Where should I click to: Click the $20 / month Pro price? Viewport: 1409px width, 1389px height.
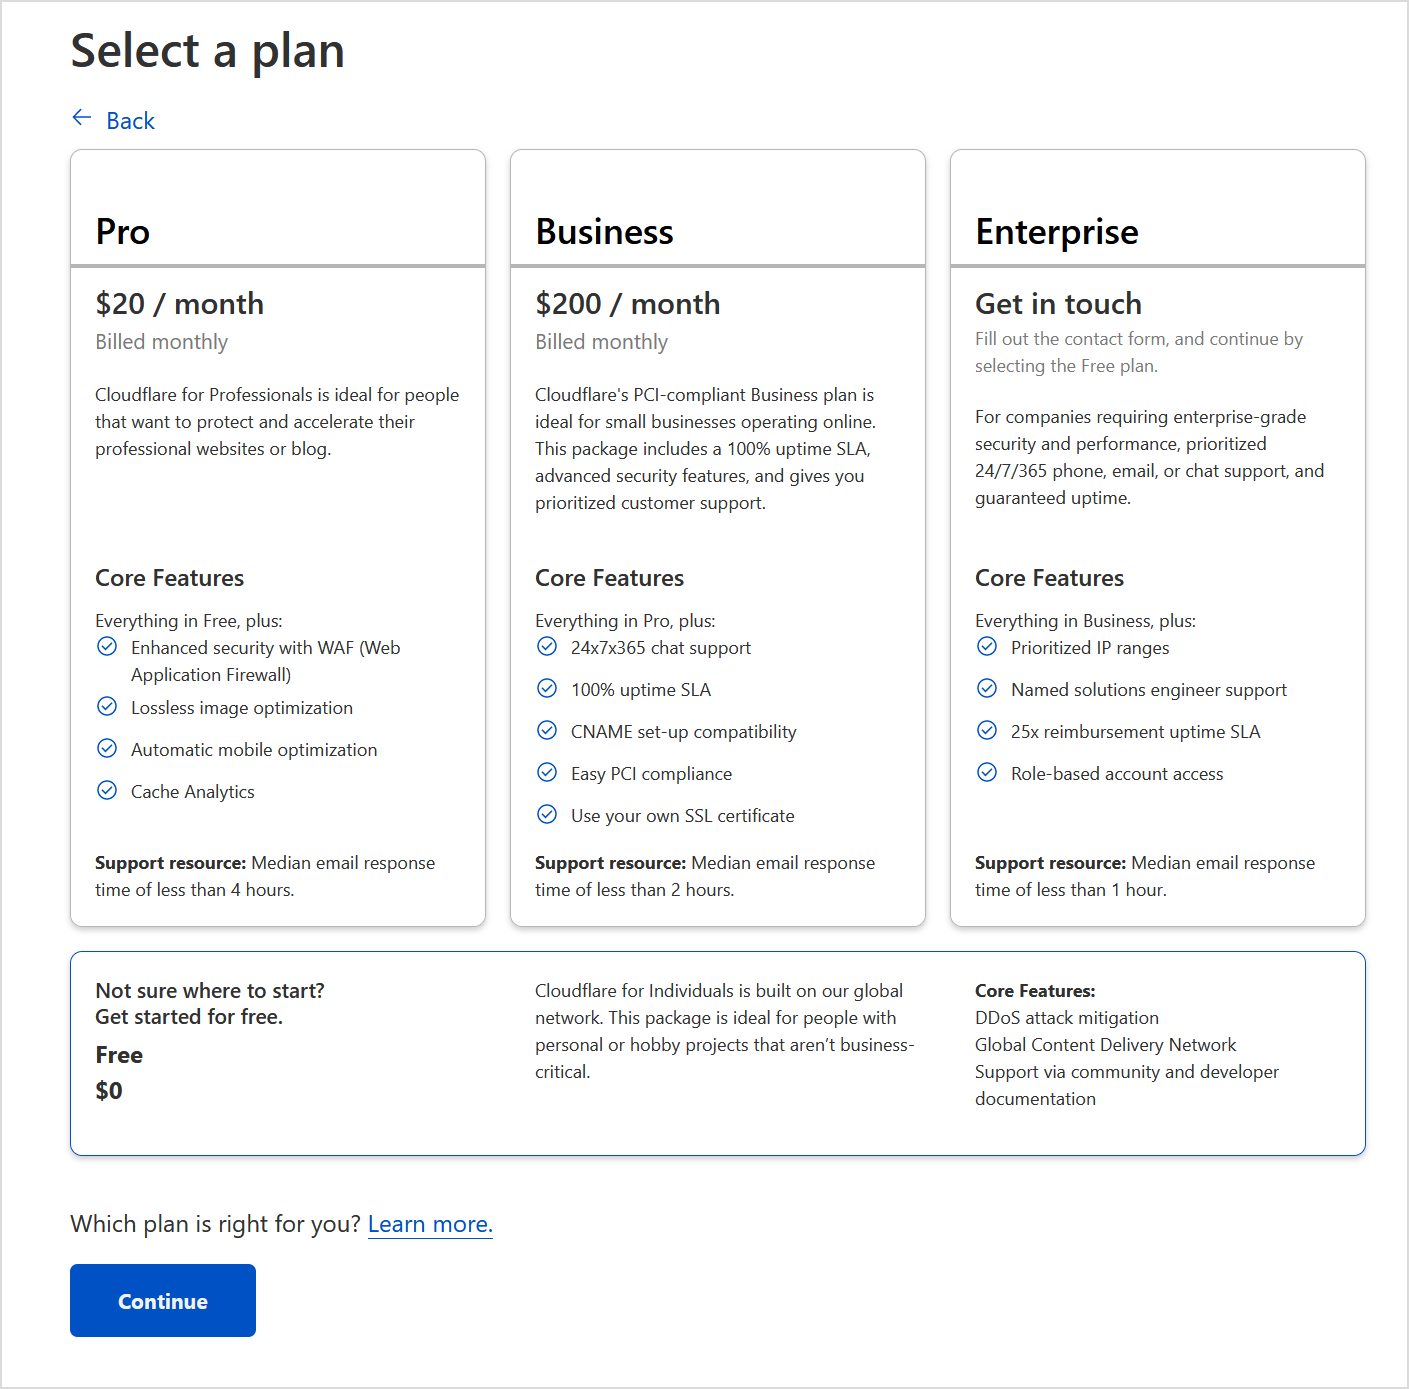click(180, 304)
